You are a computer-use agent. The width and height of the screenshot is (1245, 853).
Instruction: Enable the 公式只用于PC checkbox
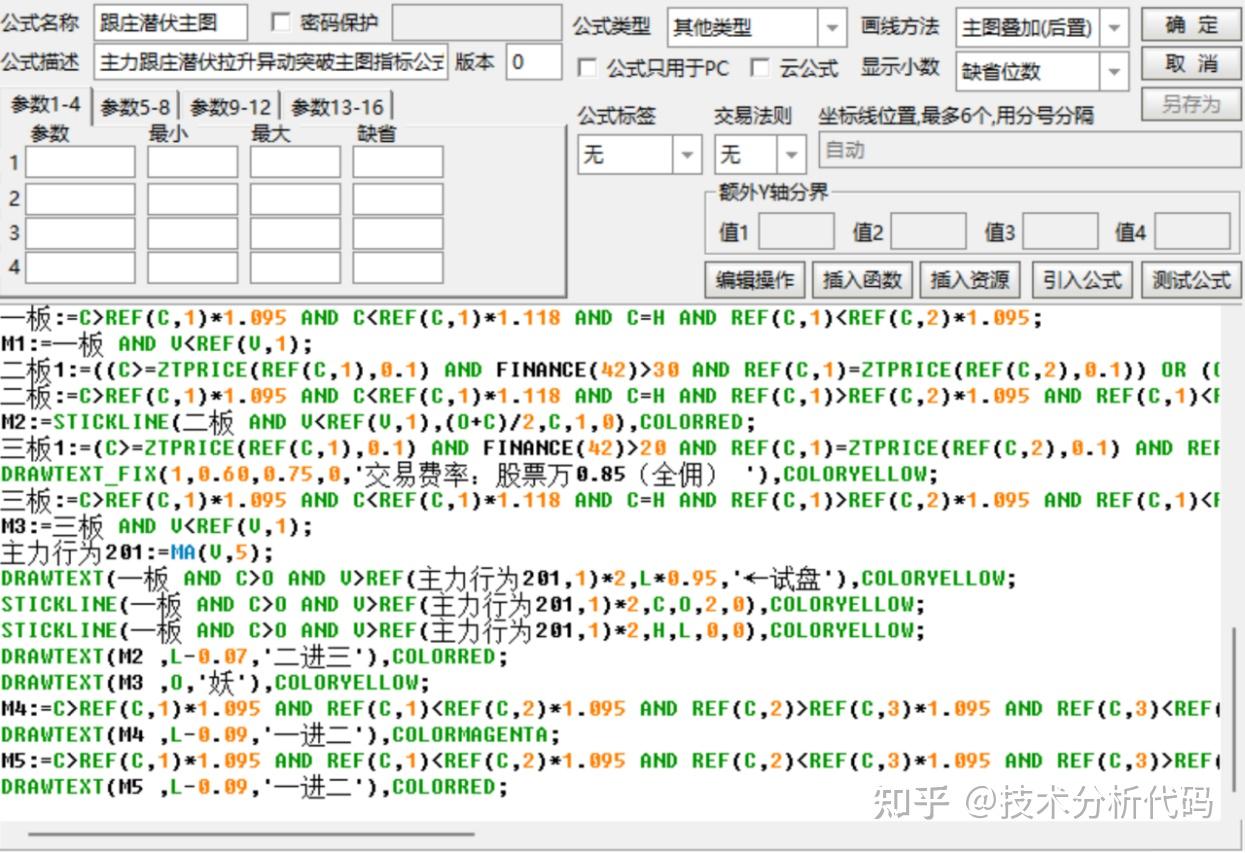pos(587,68)
